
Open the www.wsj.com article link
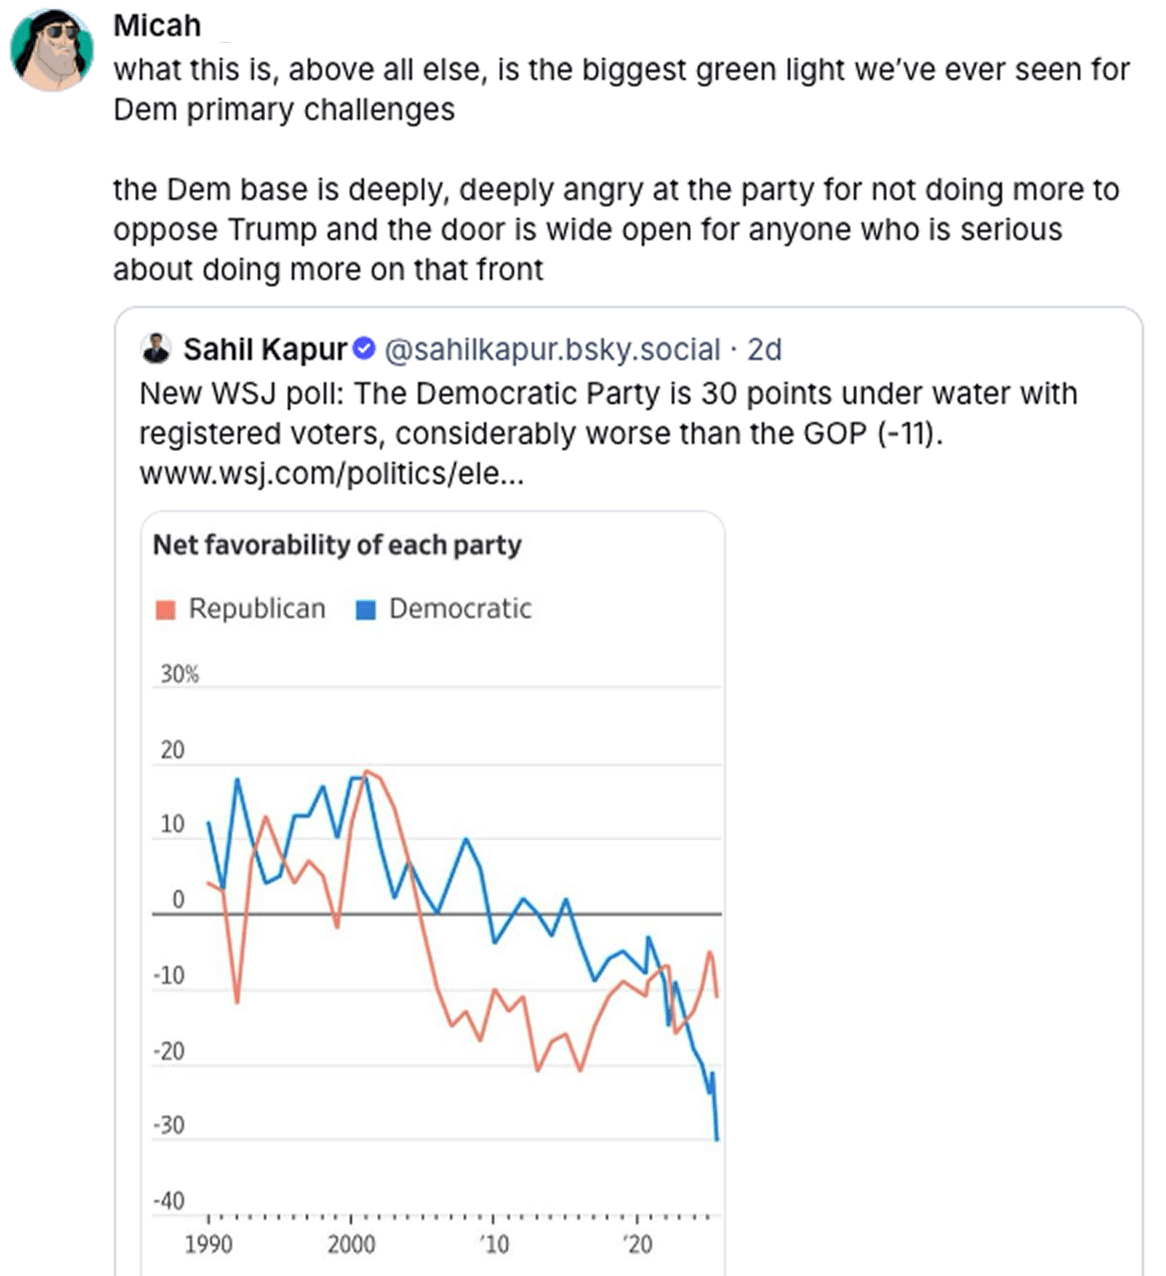(x=331, y=473)
